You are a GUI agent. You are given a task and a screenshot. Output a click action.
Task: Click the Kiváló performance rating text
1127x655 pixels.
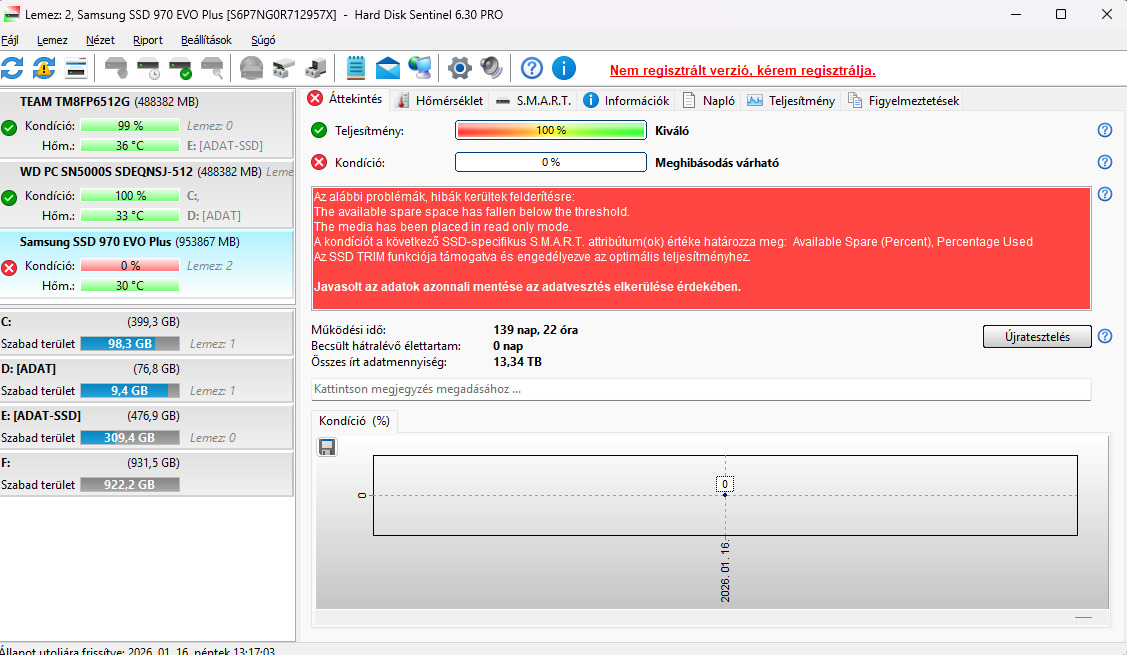[x=672, y=131]
